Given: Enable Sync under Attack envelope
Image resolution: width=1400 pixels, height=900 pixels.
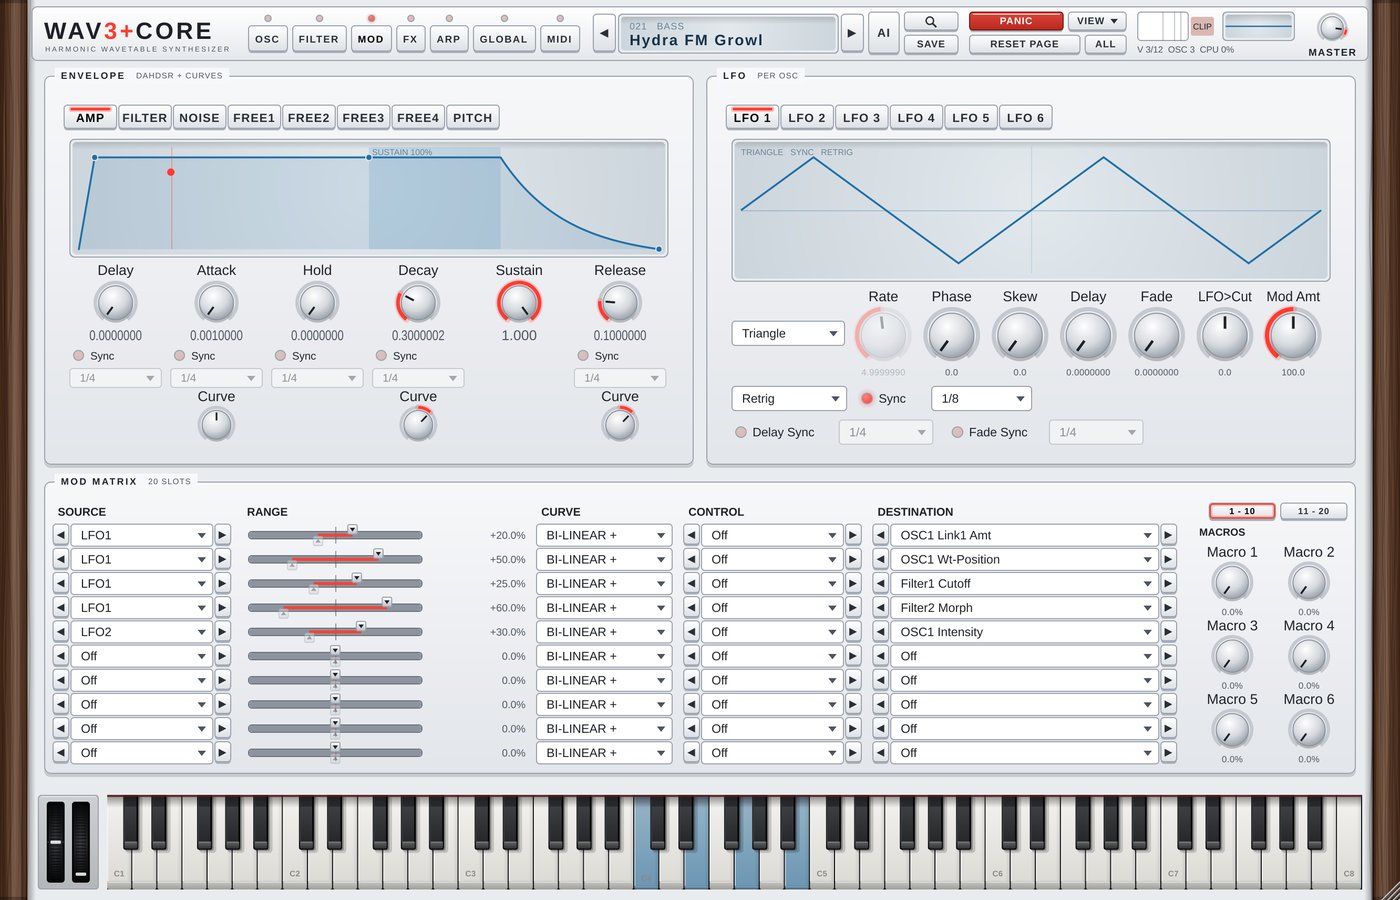Looking at the screenshot, I should point(180,356).
